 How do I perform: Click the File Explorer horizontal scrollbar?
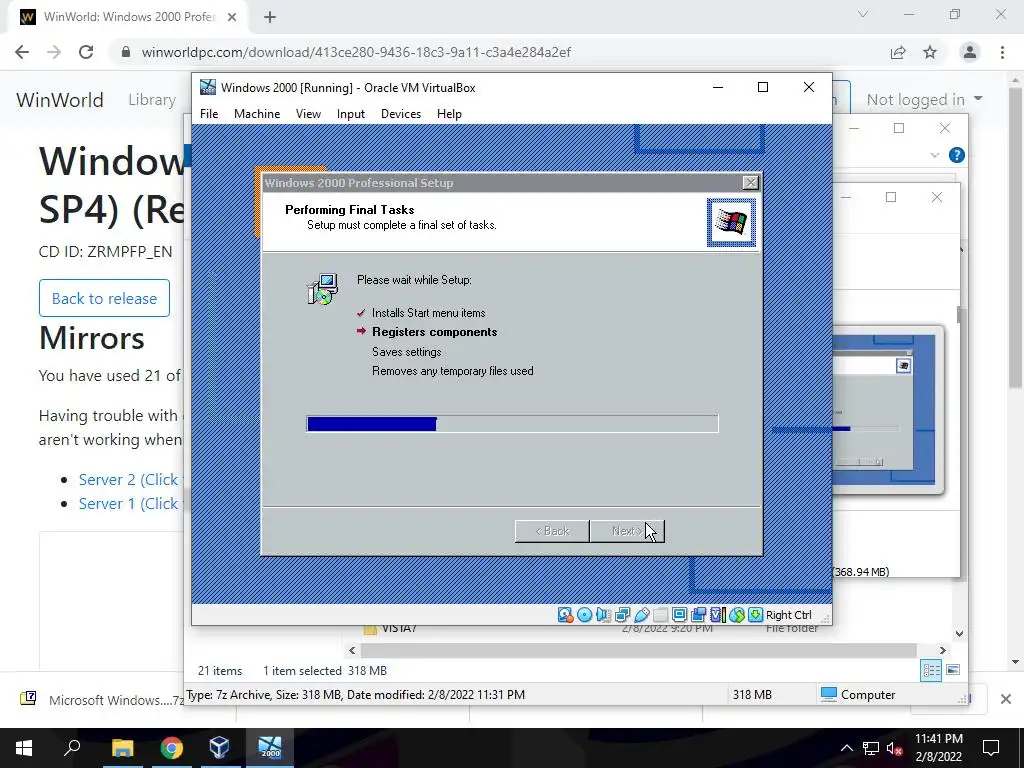tap(639, 650)
